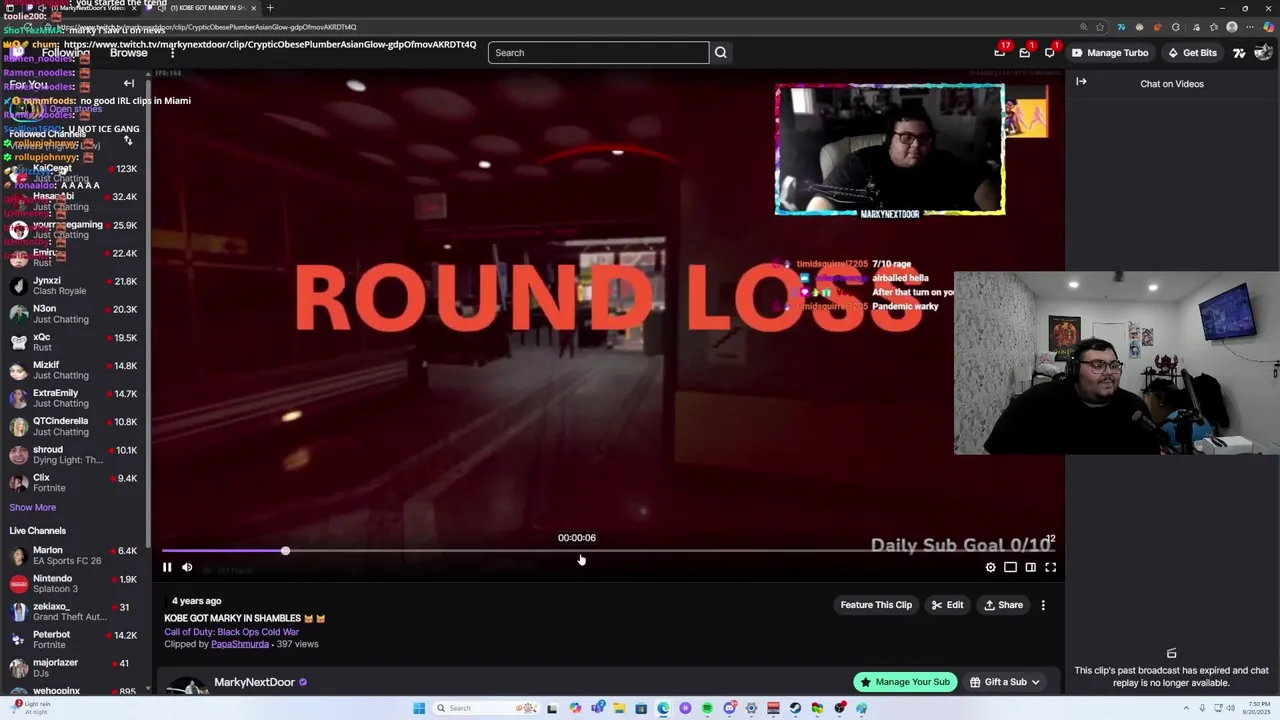Open N3on channel in sidebar
Screen dimensions: 1280x720
coord(75,314)
